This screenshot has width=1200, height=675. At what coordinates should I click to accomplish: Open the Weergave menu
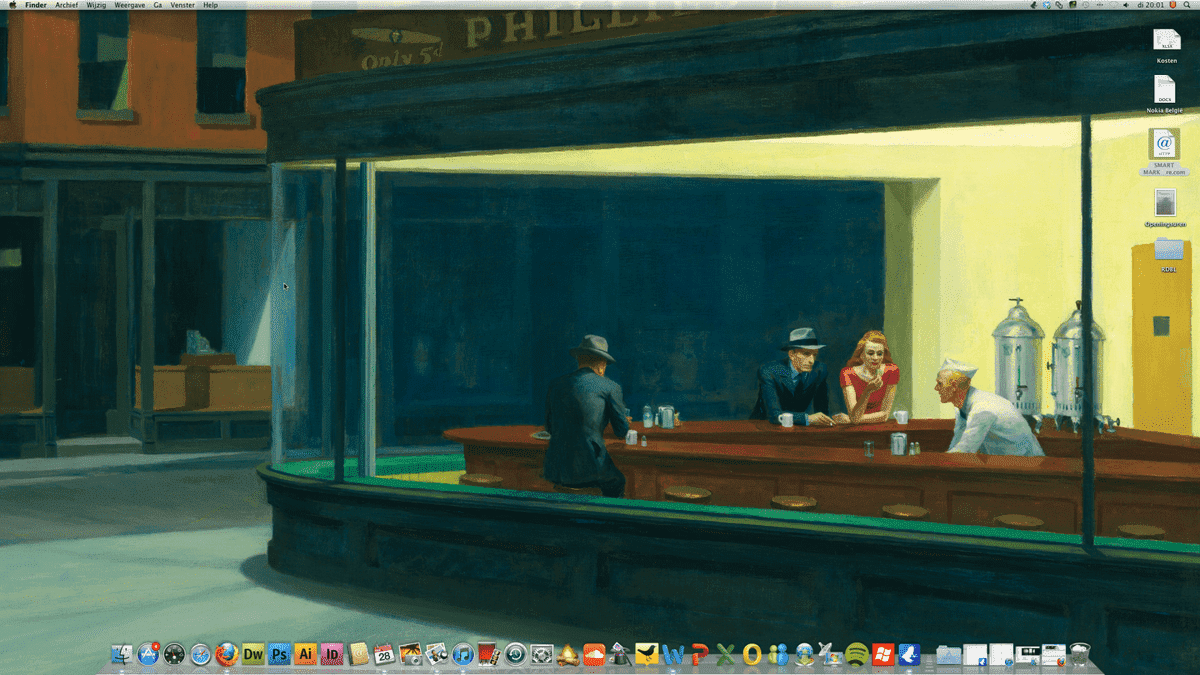128,5
